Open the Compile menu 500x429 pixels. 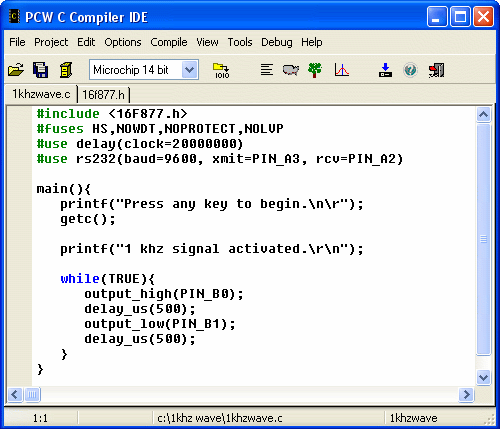[169, 42]
